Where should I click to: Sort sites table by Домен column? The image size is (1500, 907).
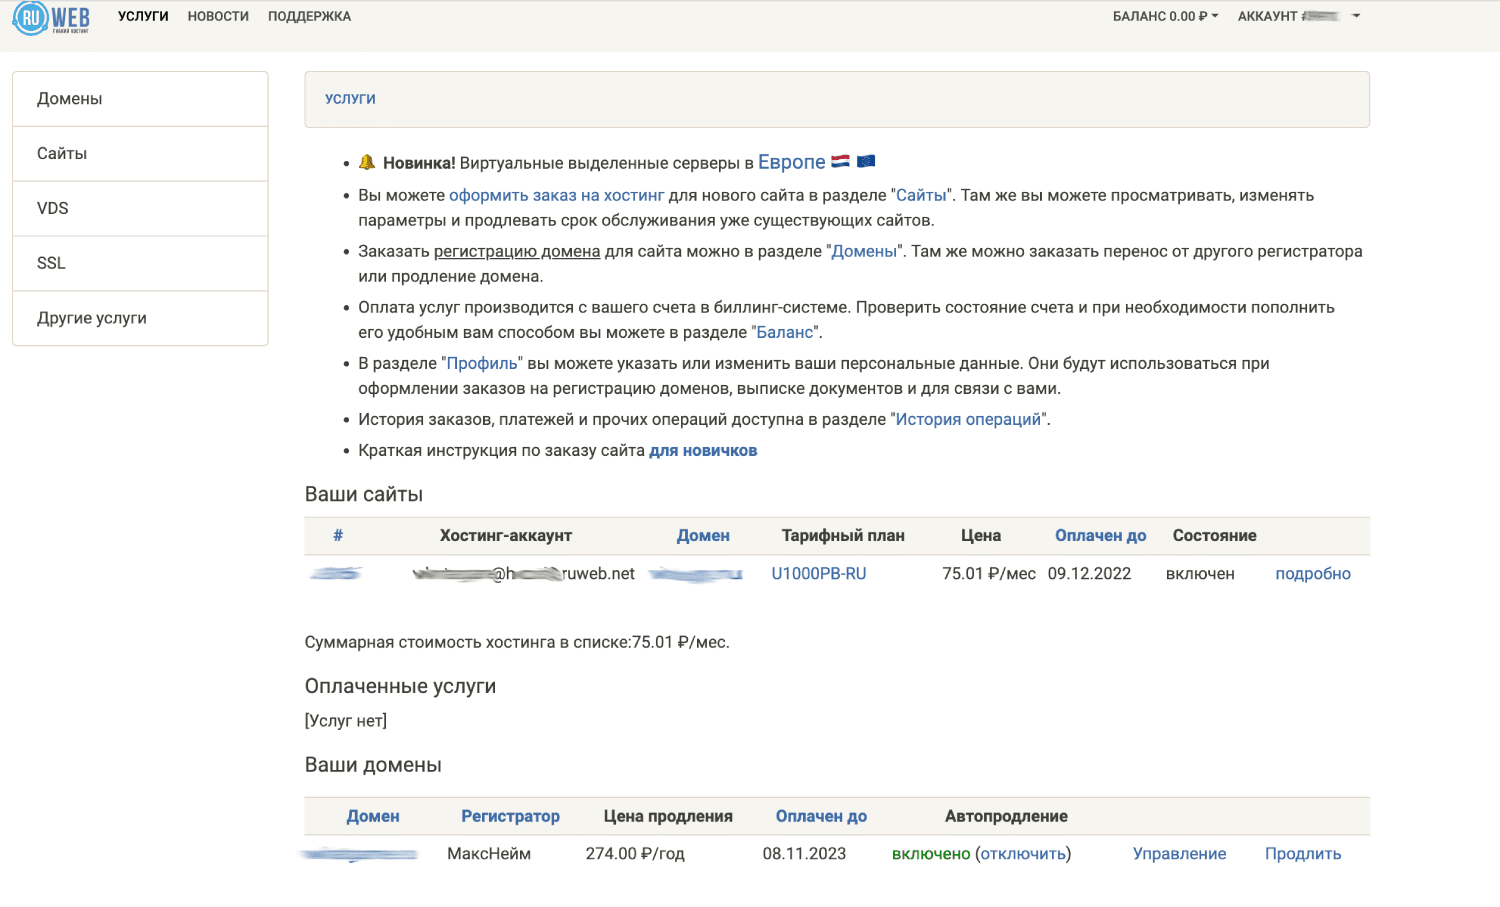pos(703,536)
